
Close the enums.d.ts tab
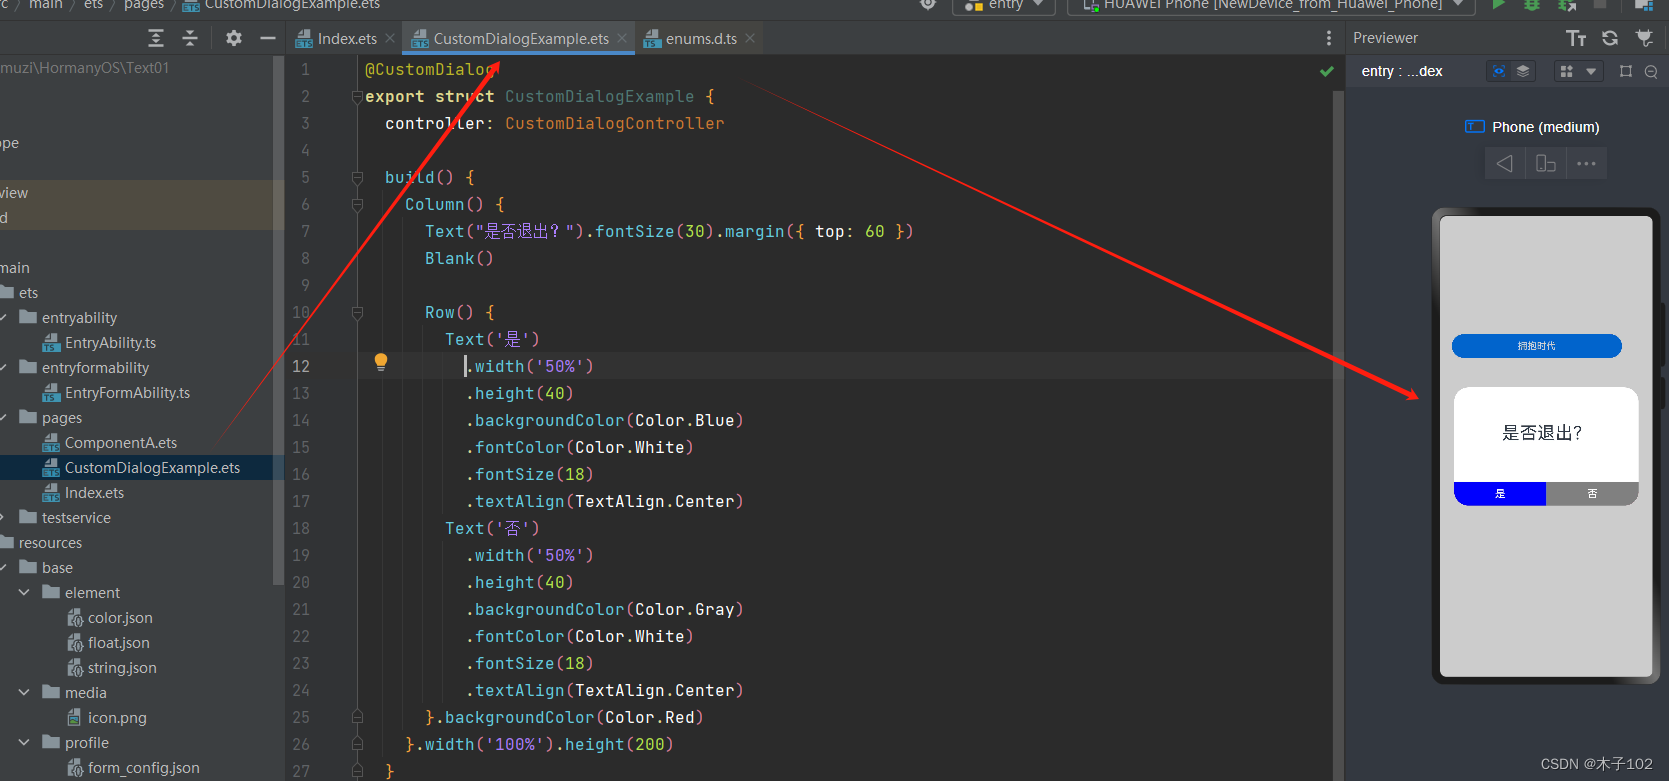click(750, 38)
